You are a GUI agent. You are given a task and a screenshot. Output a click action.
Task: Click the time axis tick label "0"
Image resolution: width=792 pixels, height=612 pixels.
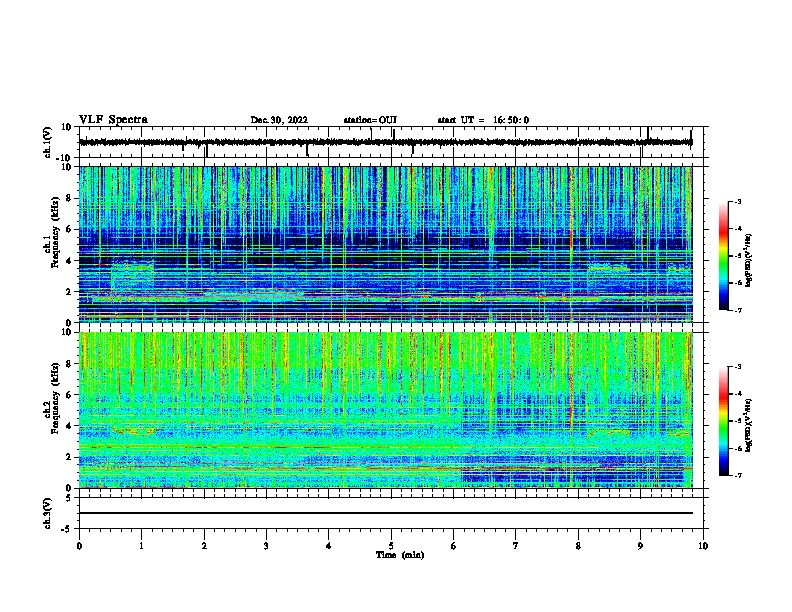tap(79, 546)
